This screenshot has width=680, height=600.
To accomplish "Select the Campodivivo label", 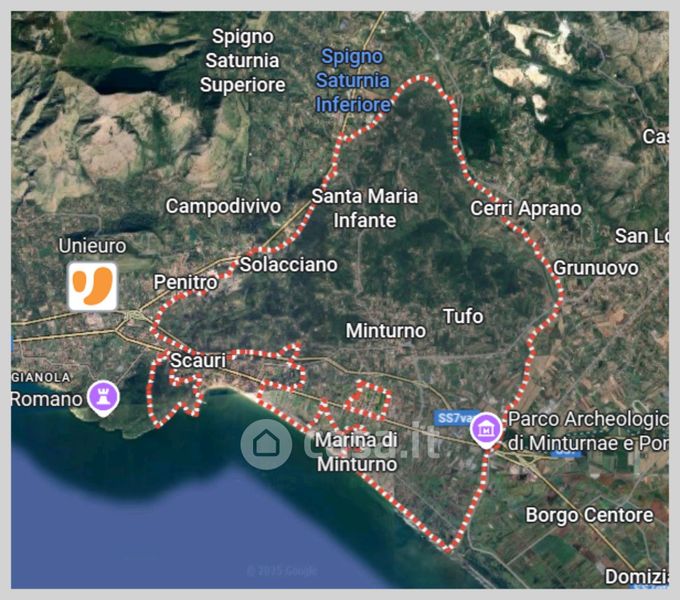I will [x=223, y=206].
